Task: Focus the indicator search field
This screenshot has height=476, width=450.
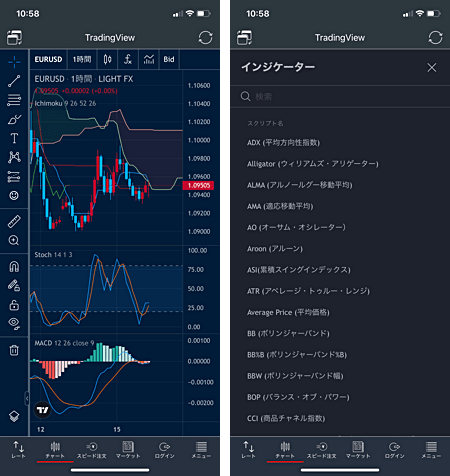Action: (x=340, y=97)
